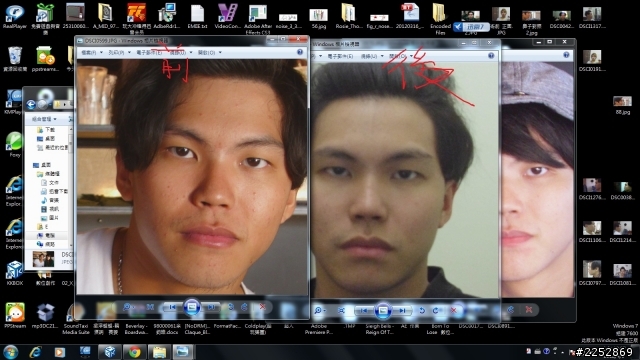Rotate counterclockwise in DSC0599.JPG viewer
Screen dimensions: 640x360
[231, 307]
